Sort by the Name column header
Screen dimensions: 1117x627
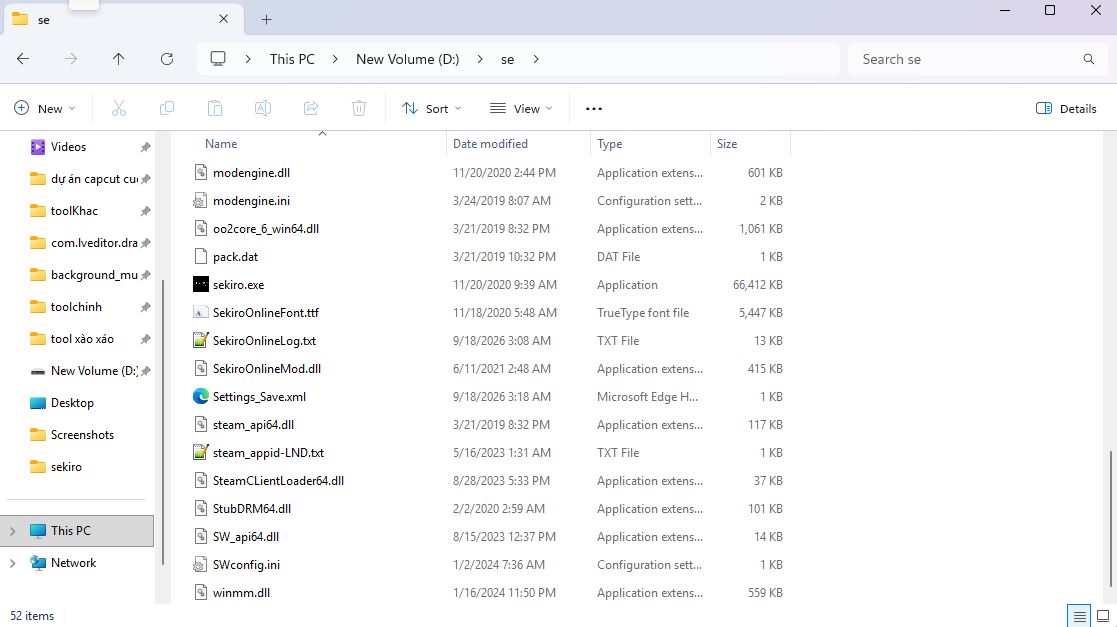tap(221, 143)
